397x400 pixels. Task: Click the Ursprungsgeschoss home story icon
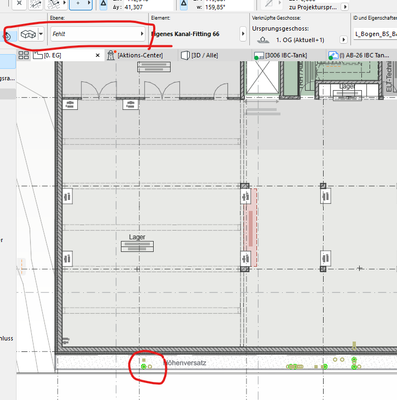263,40
